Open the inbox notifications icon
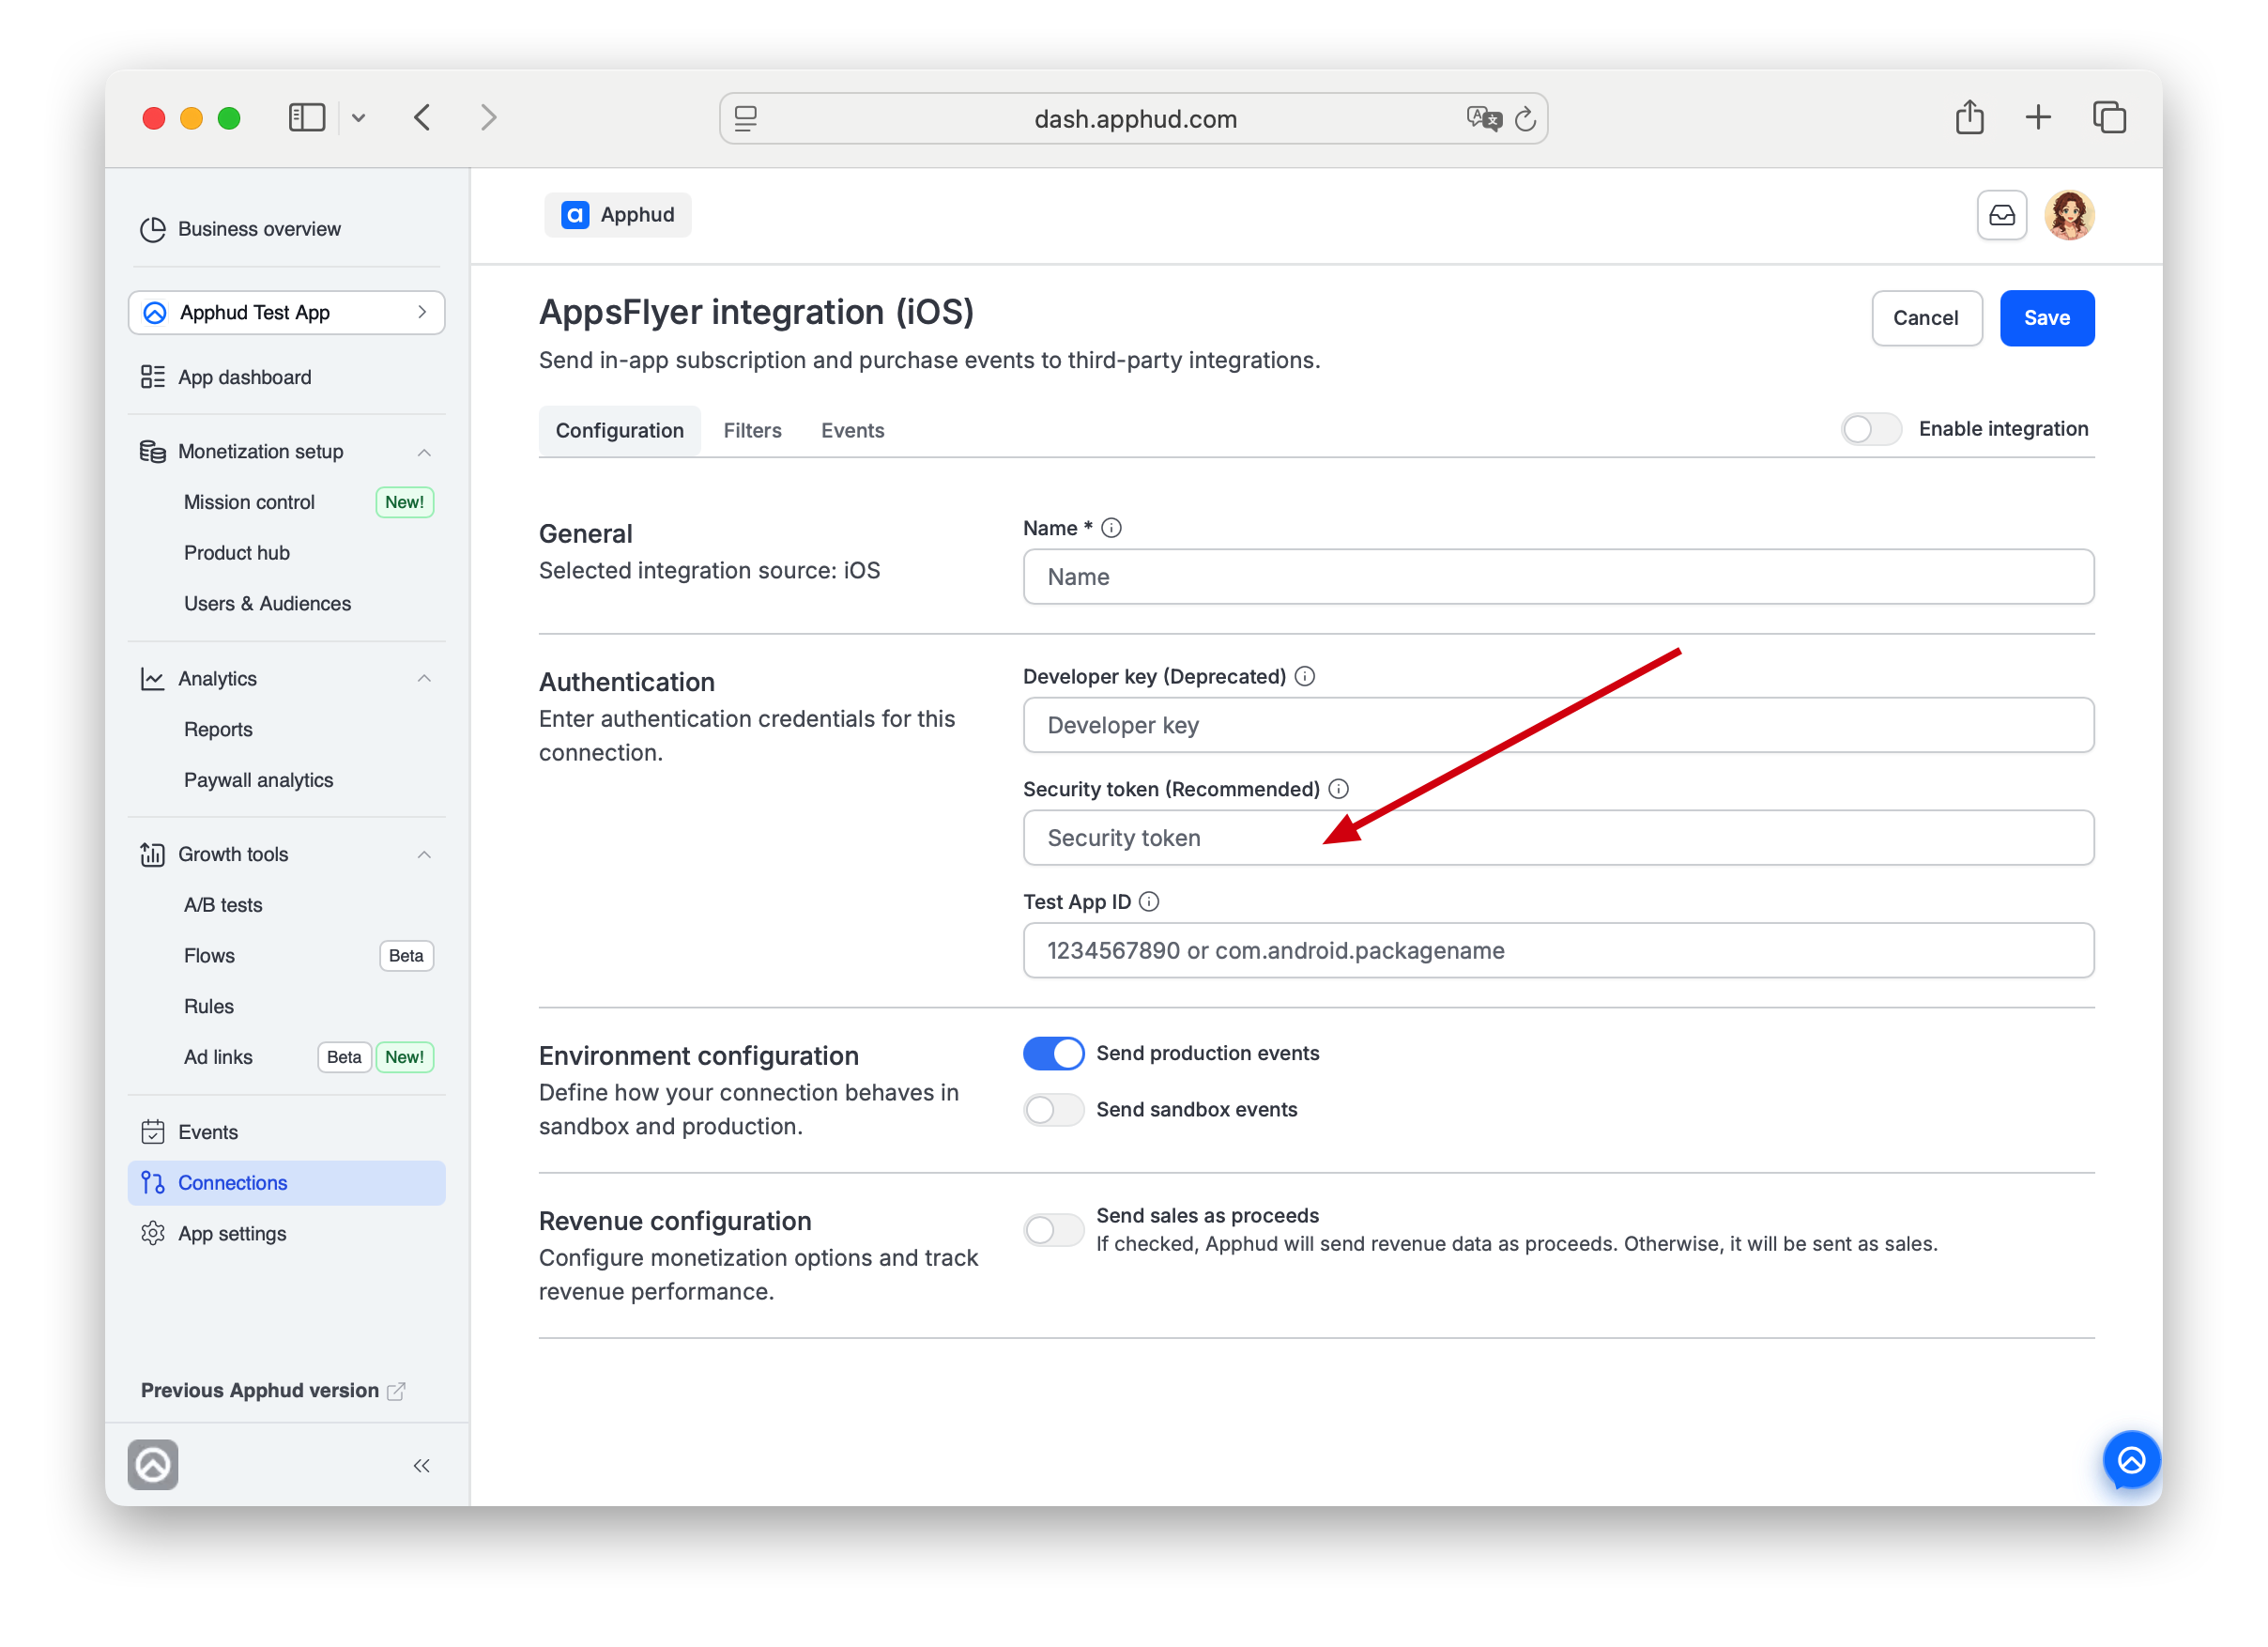Screen dimensions: 2268x1647 (2002, 215)
